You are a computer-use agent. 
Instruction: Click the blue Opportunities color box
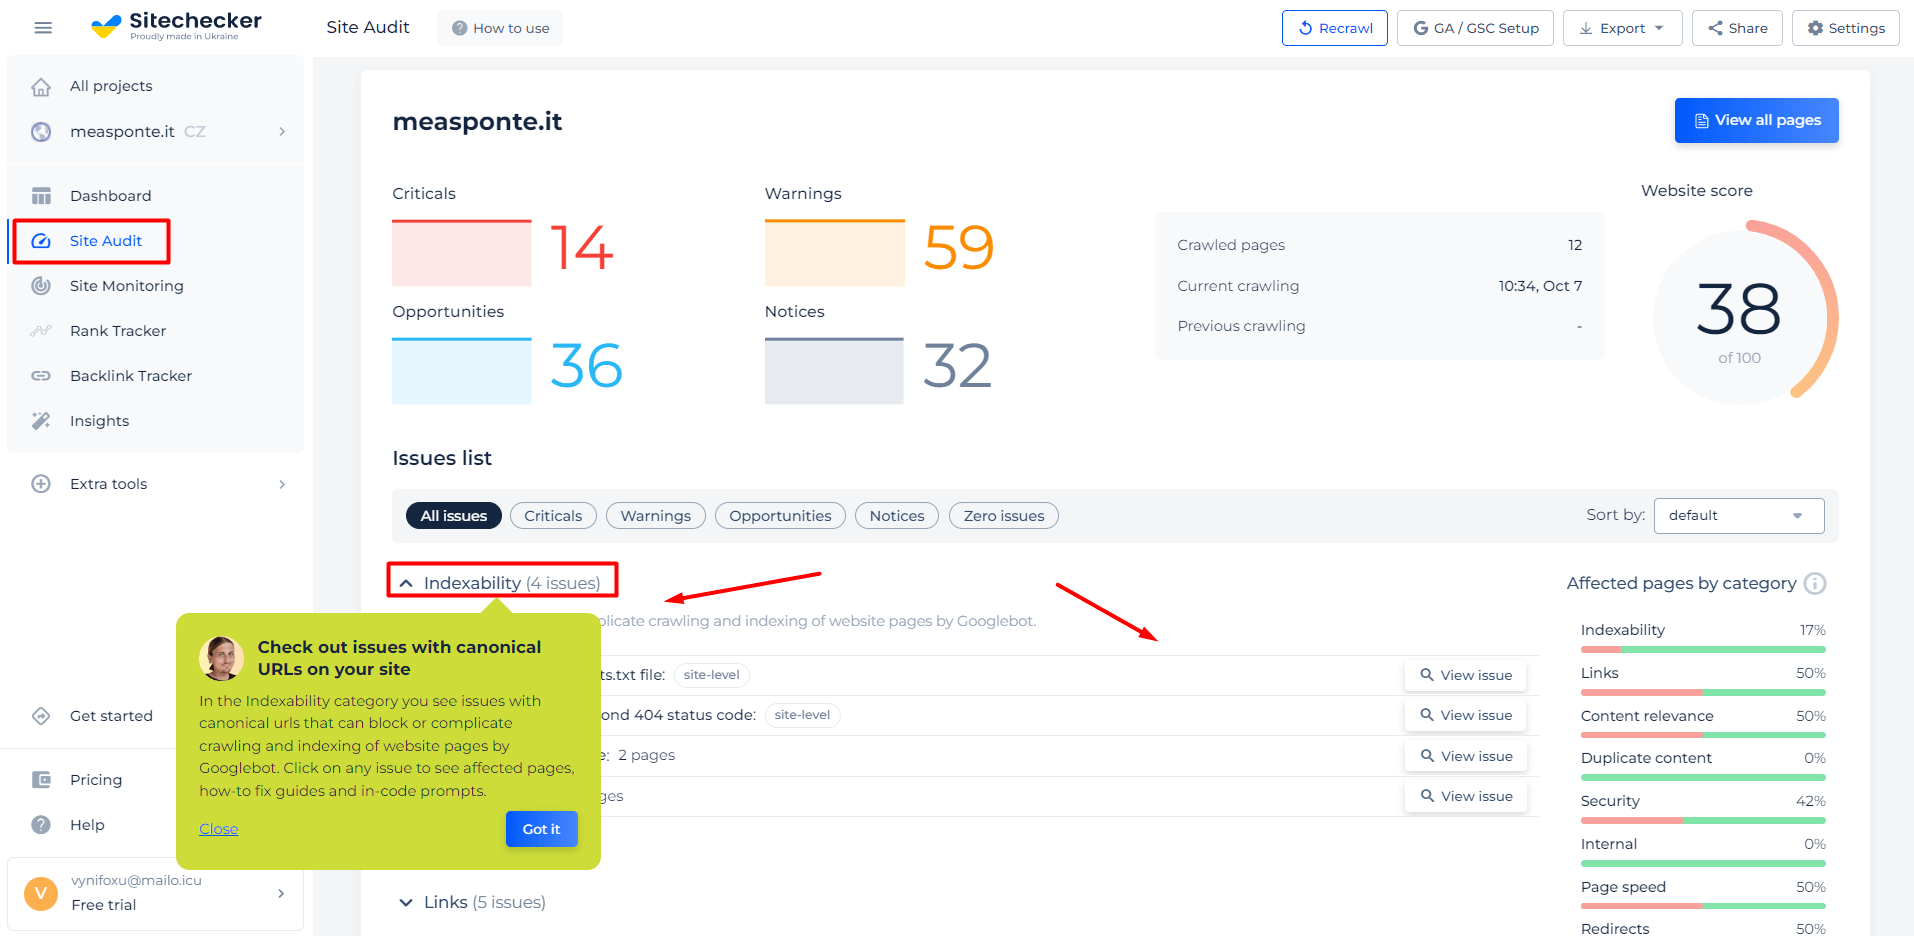click(462, 371)
